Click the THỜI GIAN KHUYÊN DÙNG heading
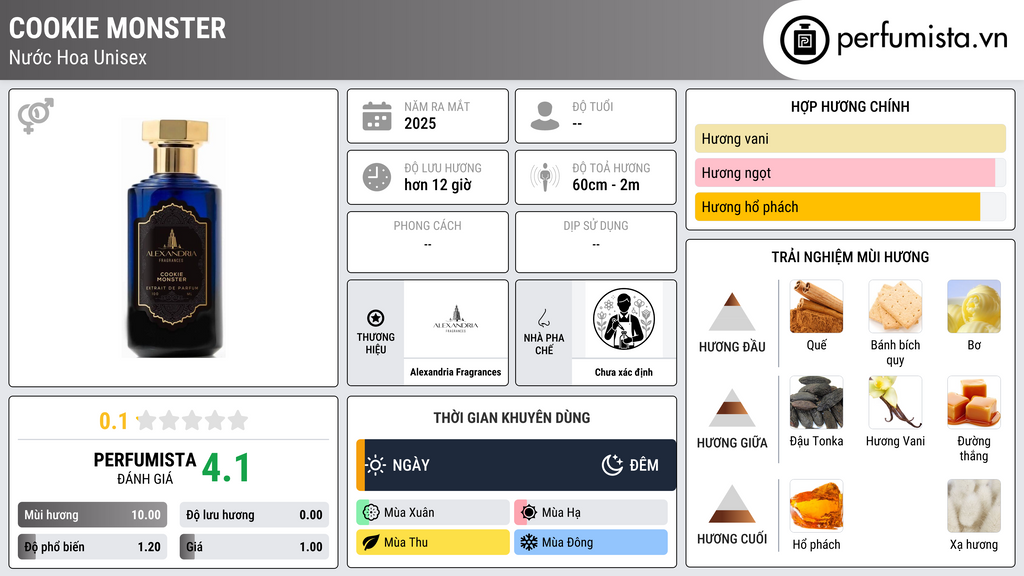This screenshot has width=1024, height=576. pyautogui.click(x=512, y=417)
